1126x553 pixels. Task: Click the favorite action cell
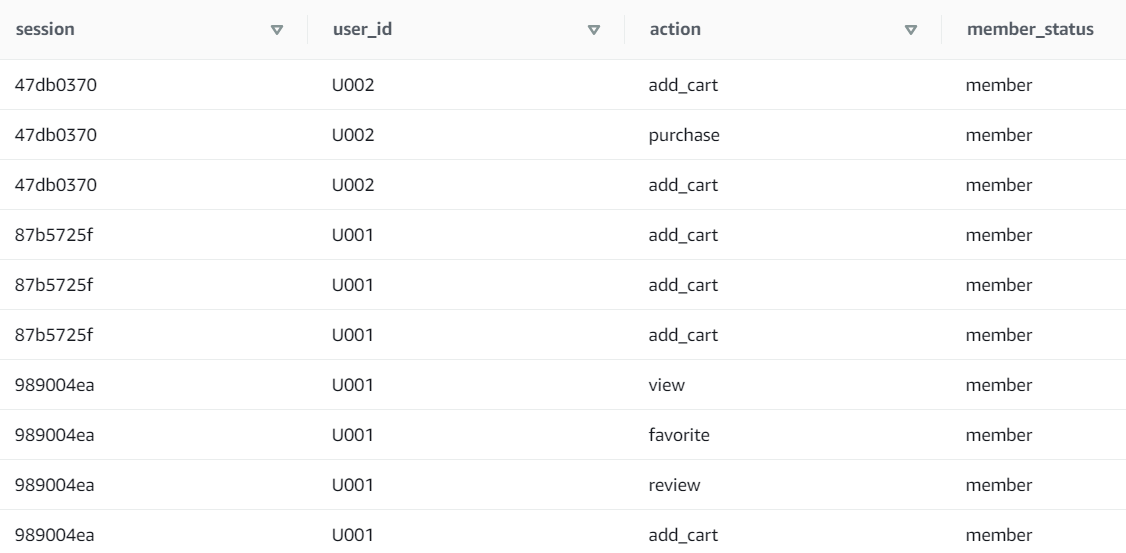pos(680,435)
